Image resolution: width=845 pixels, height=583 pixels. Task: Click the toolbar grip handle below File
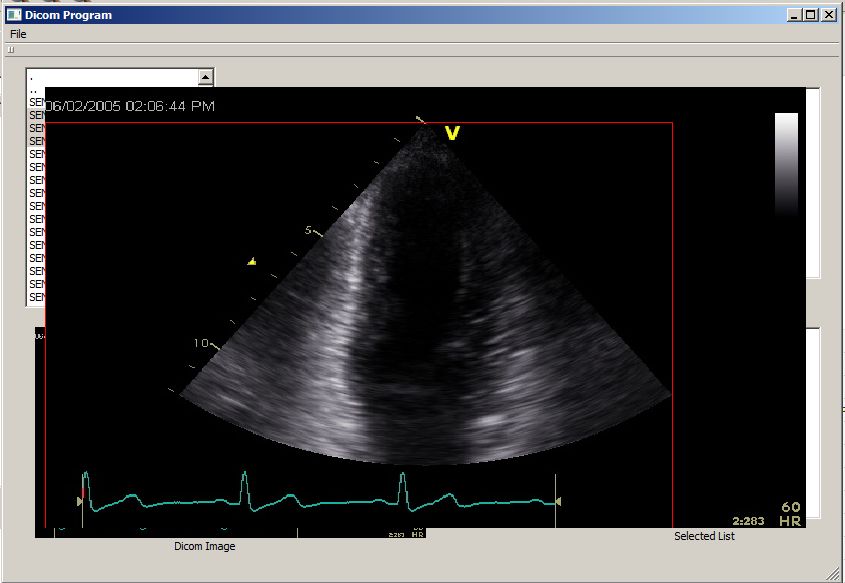[x=11, y=50]
